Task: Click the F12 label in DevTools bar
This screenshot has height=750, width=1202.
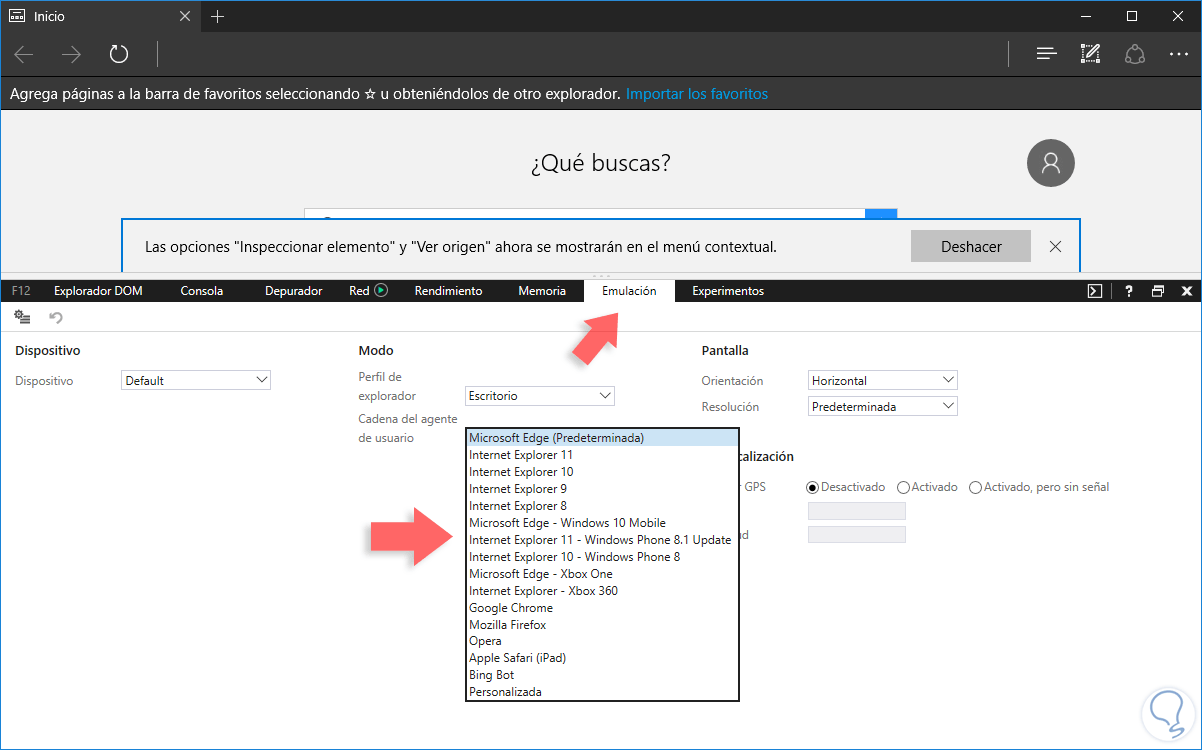Action: (x=20, y=291)
